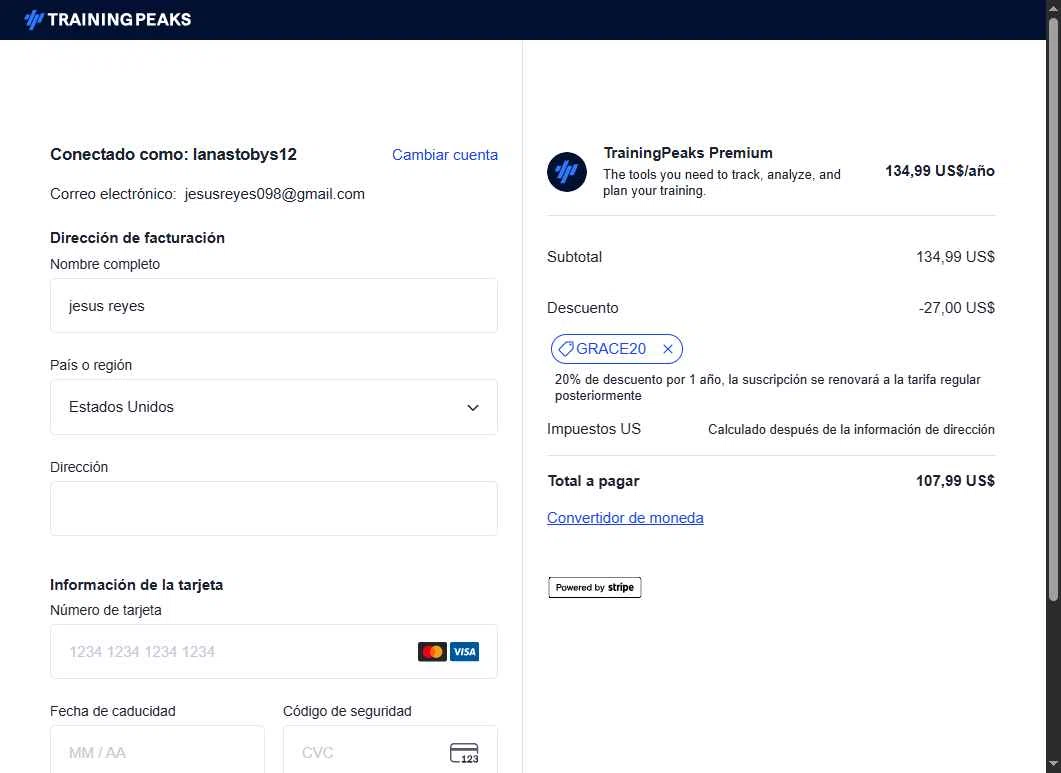Click the Total a pagar 107,99 US$ amount
The image size is (1061, 773).
[955, 481]
